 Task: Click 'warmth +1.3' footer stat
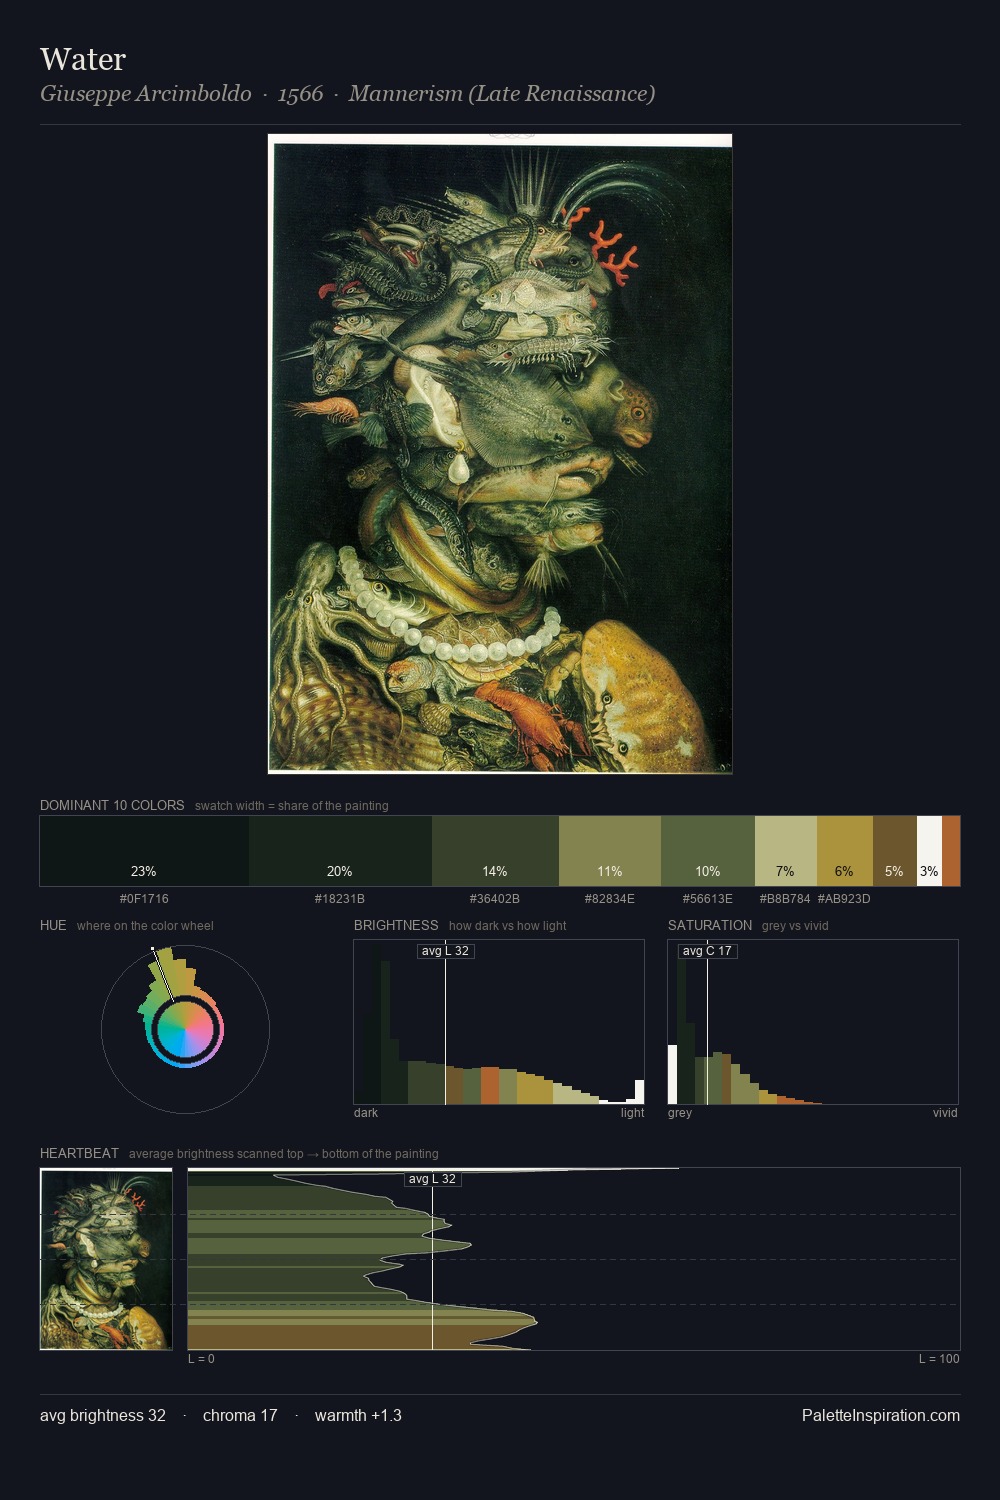tap(358, 1415)
